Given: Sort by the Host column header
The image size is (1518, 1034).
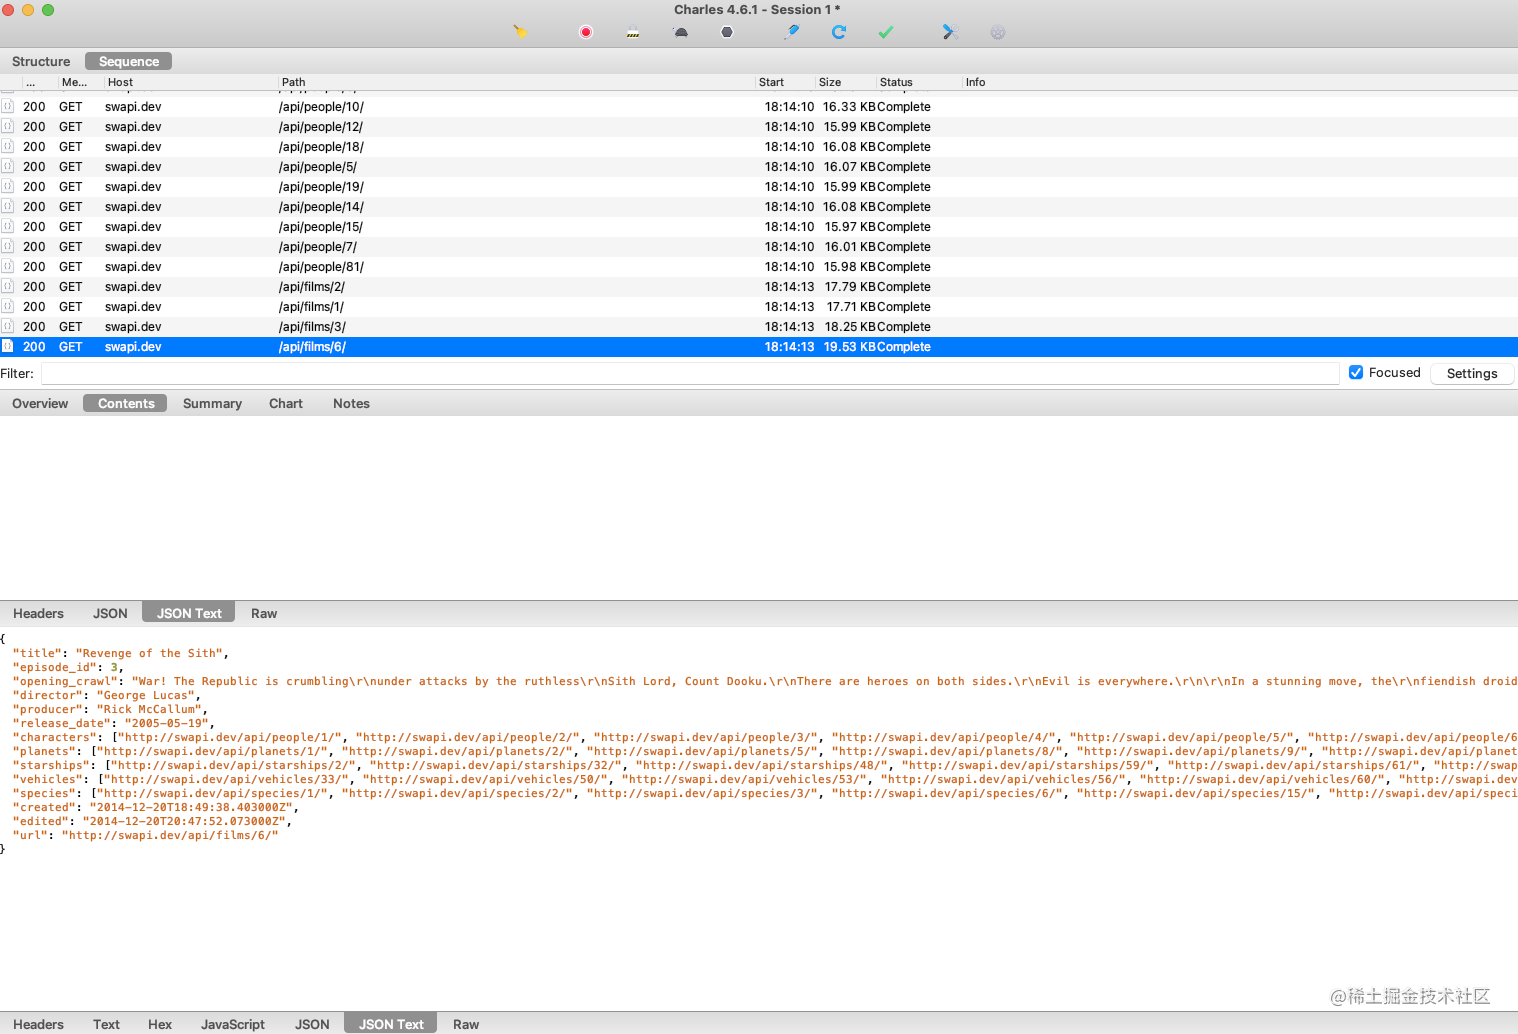Looking at the screenshot, I should (x=190, y=82).
